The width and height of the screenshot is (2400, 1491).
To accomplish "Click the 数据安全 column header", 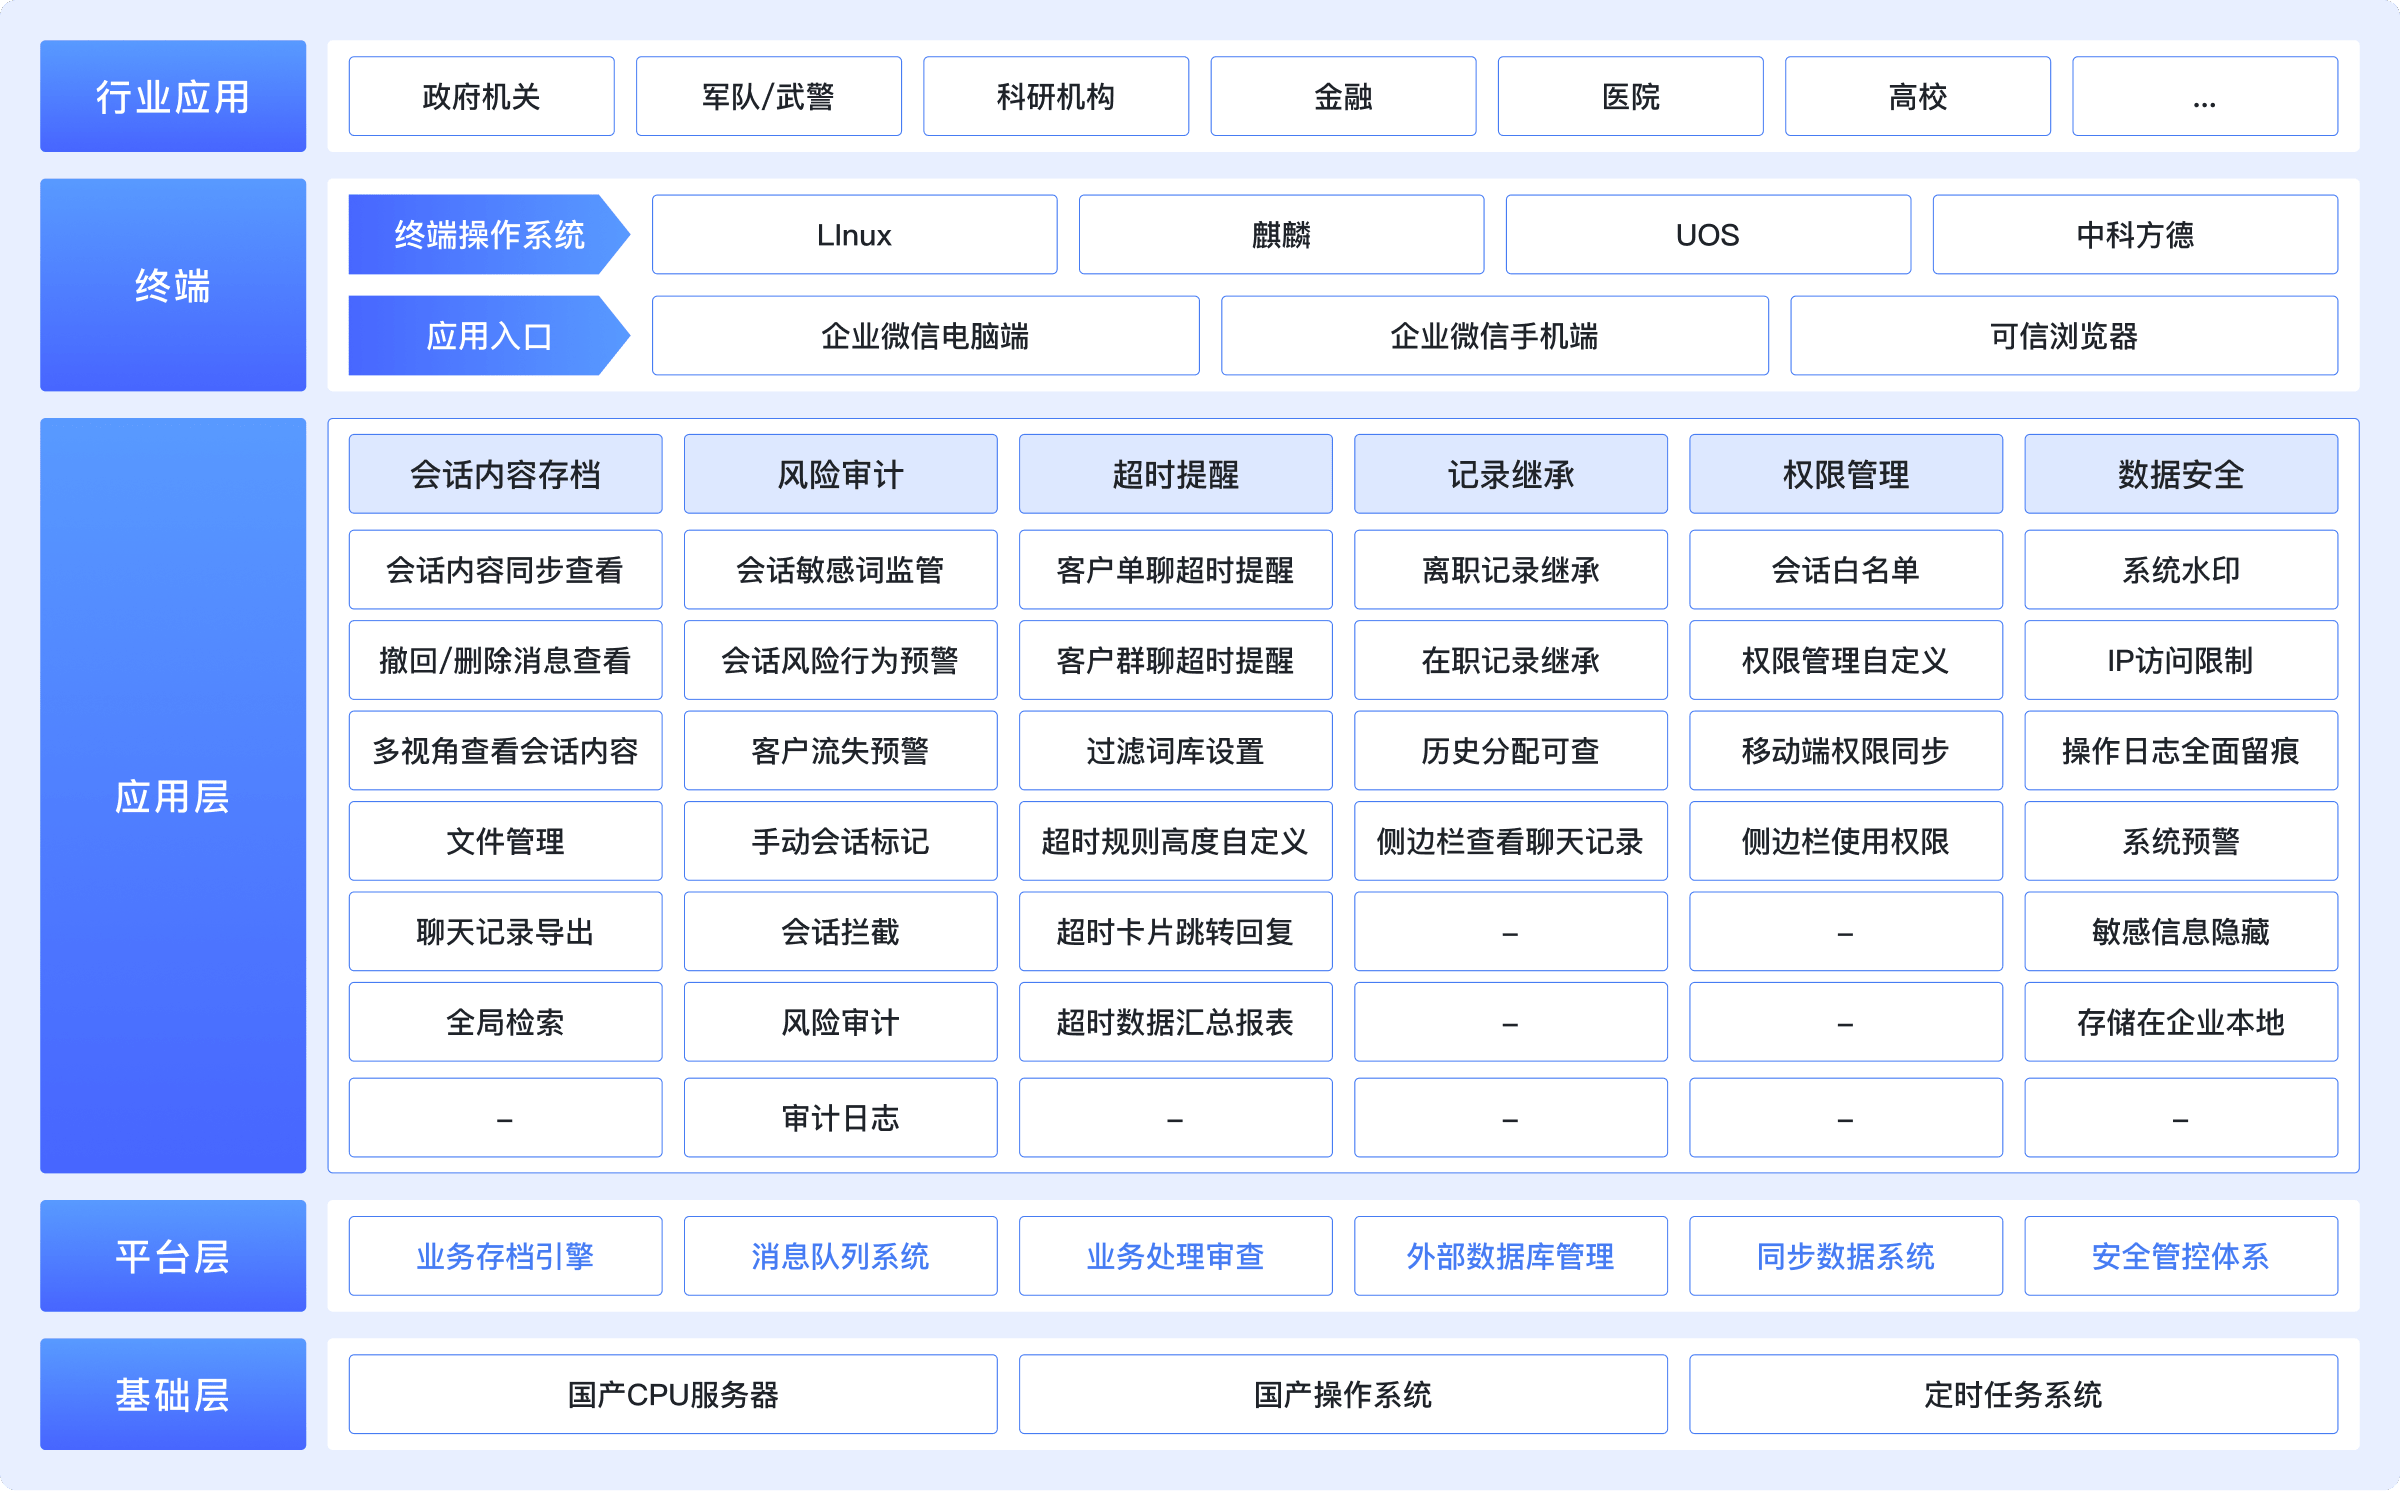I will (2180, 474).
